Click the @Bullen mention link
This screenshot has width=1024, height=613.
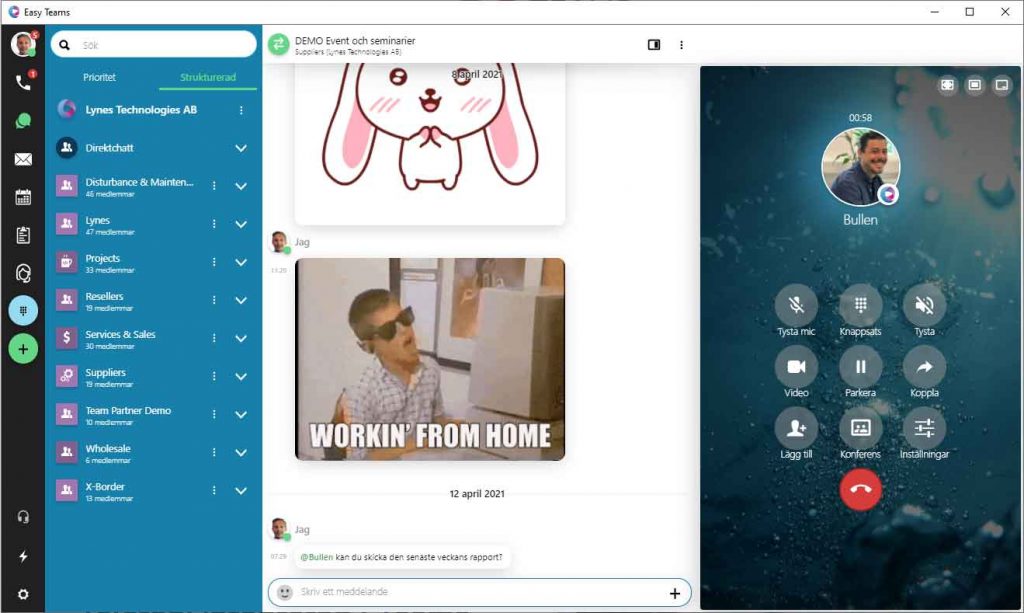(316, 557)
